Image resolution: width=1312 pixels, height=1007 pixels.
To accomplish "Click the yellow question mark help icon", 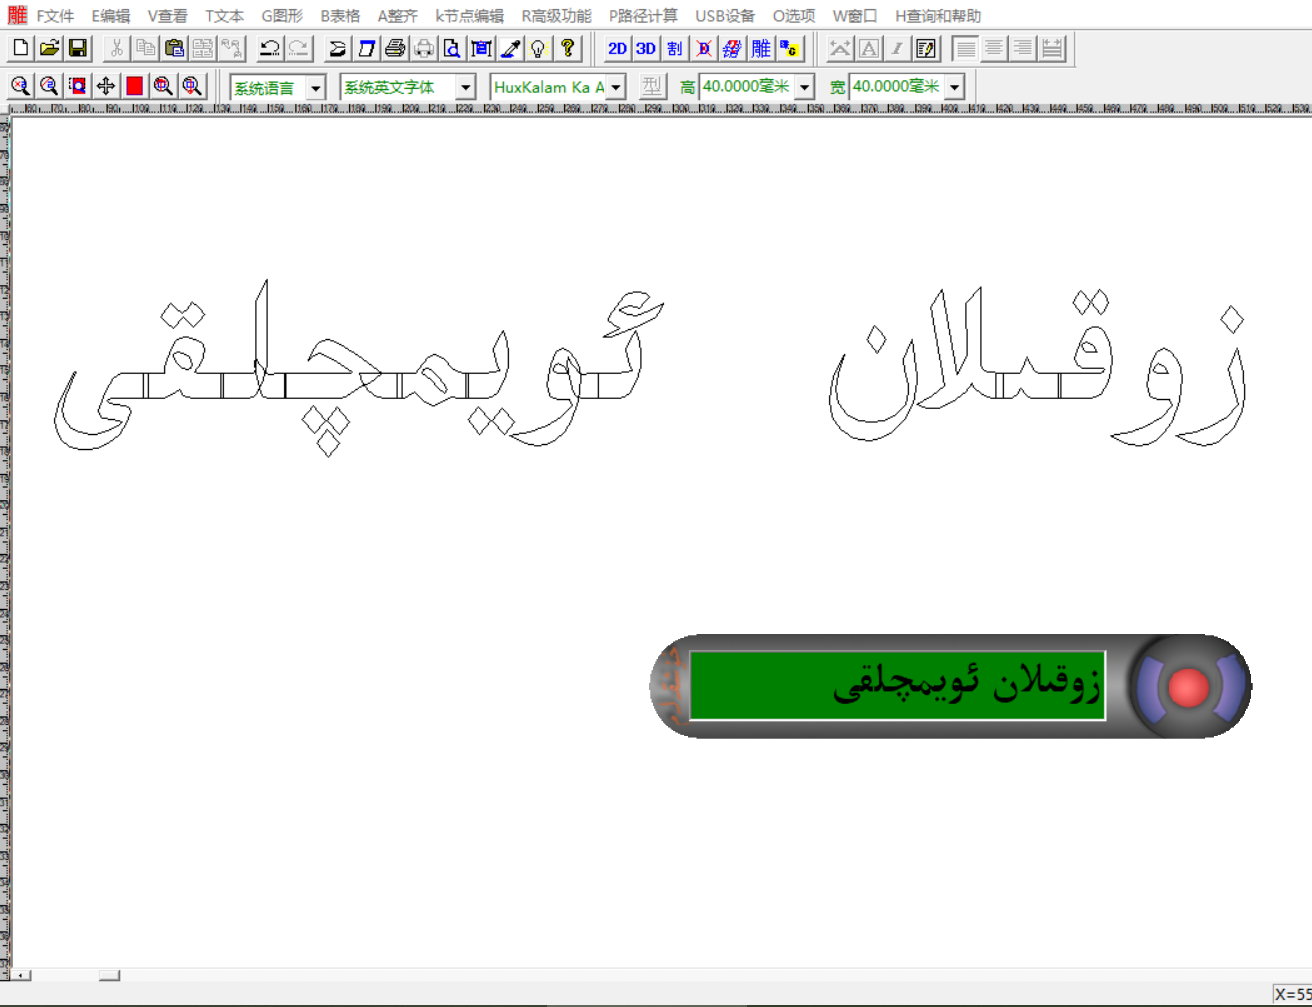I will (568, 48).
